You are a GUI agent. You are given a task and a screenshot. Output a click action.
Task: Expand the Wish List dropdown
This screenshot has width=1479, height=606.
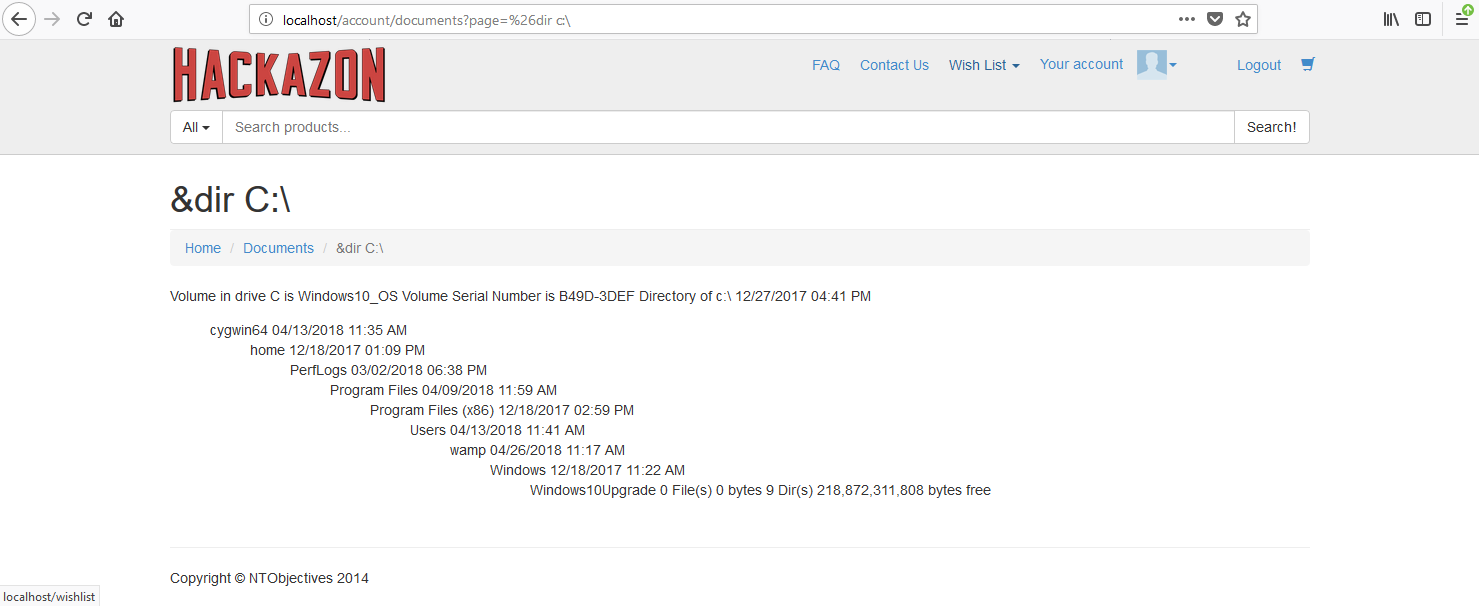[984, 65]
